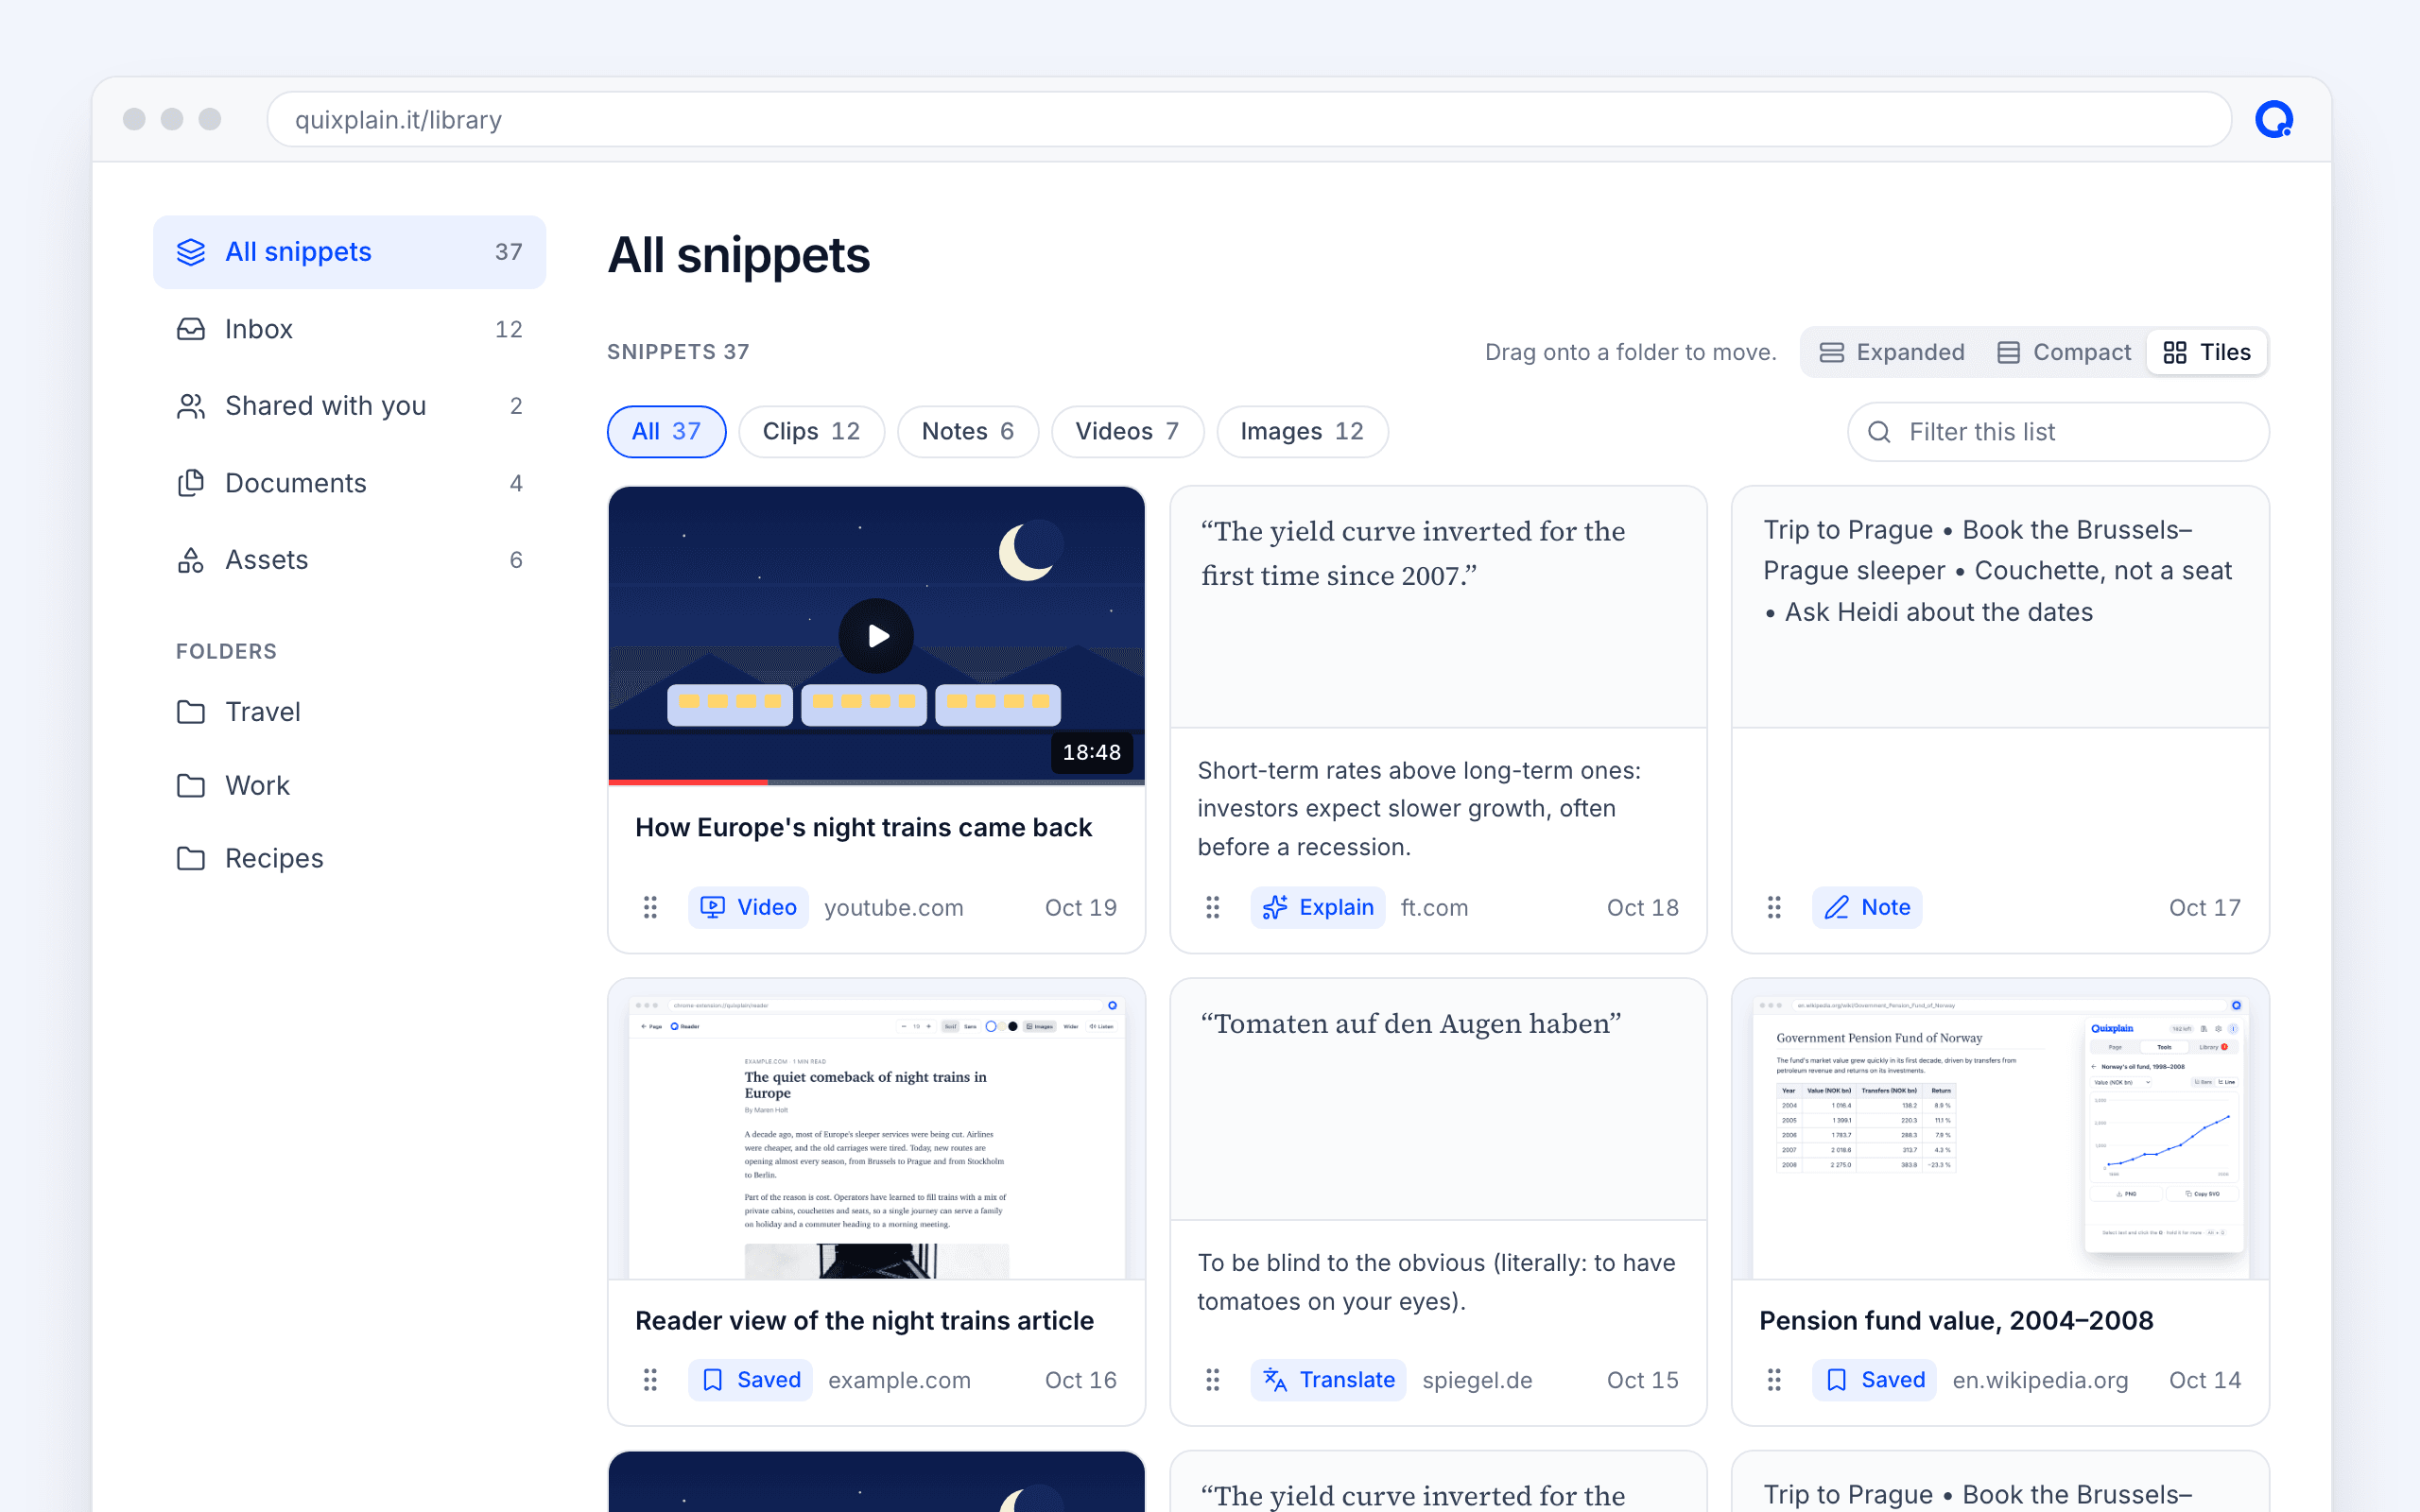Image resolution: width=2420 pixels, height=1512 pixels.
Task: Click the drag handle on the spiegel.de Translate card
Action: point(1212,1380)
